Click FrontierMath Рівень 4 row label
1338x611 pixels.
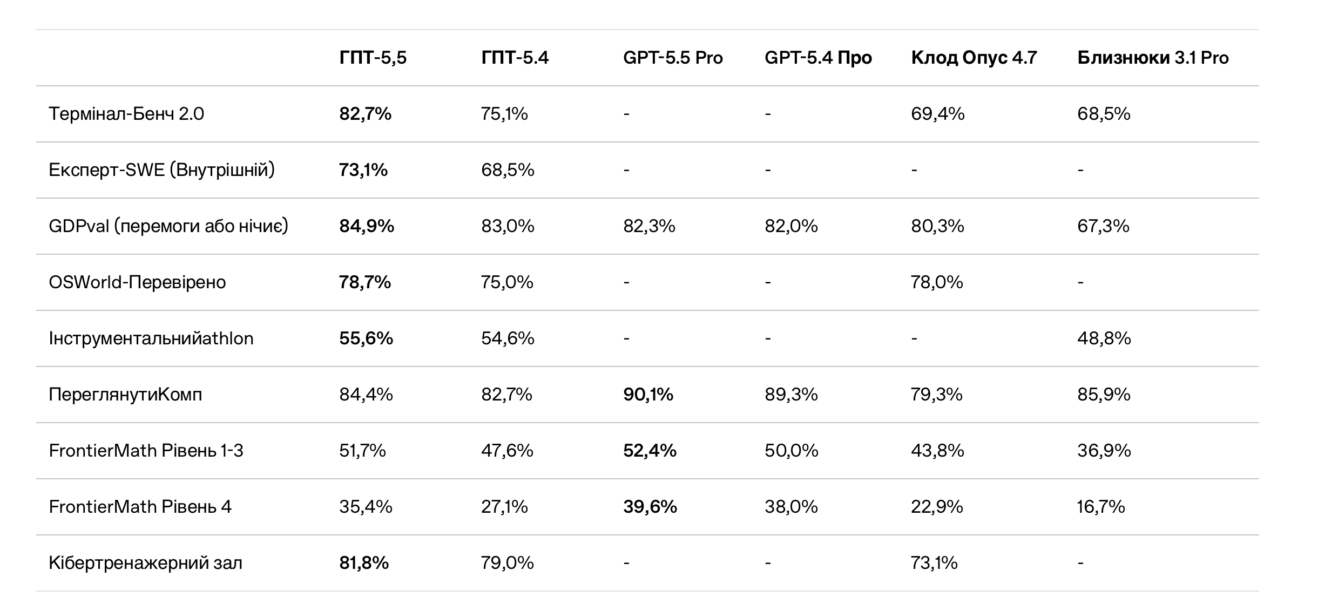[140, 507]
